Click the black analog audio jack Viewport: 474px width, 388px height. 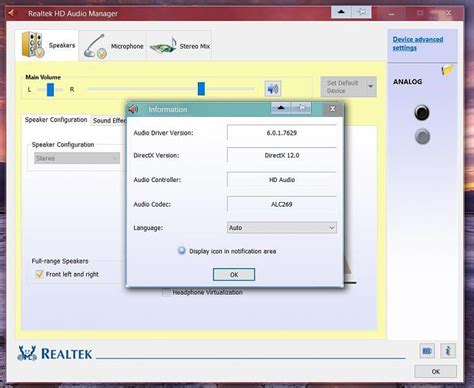[422, 112]
